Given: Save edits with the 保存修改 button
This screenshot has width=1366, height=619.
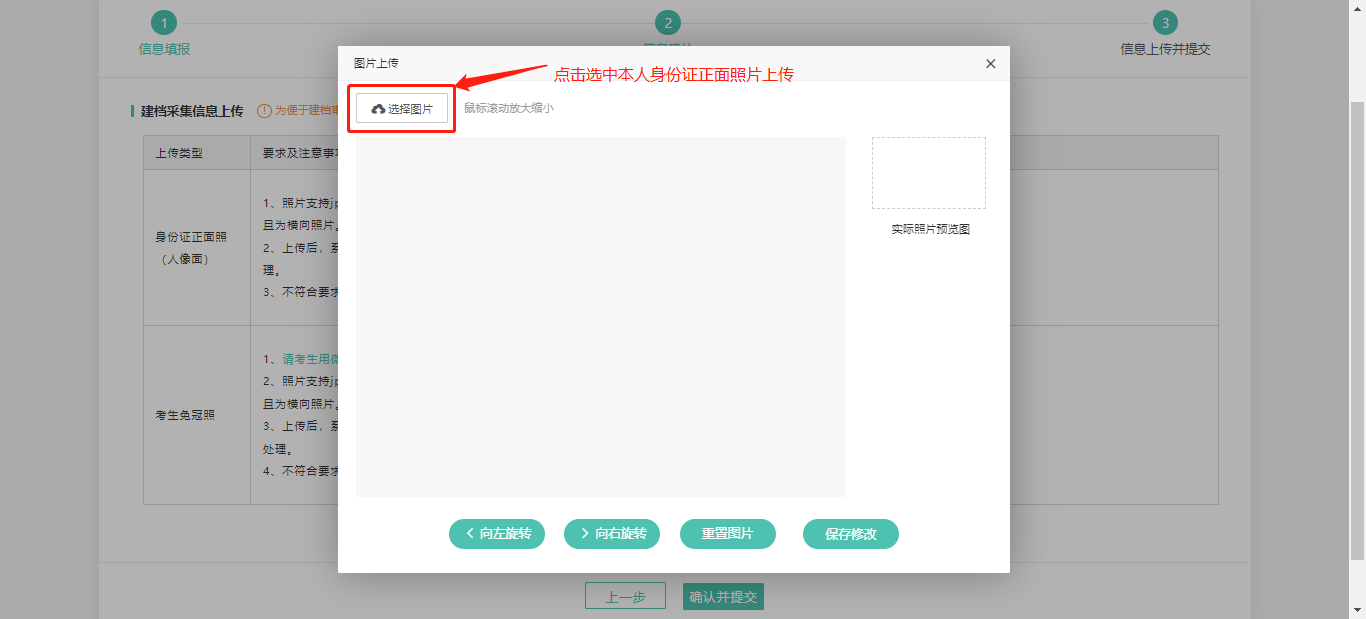Looking at the screenshot, I should 850,534.
